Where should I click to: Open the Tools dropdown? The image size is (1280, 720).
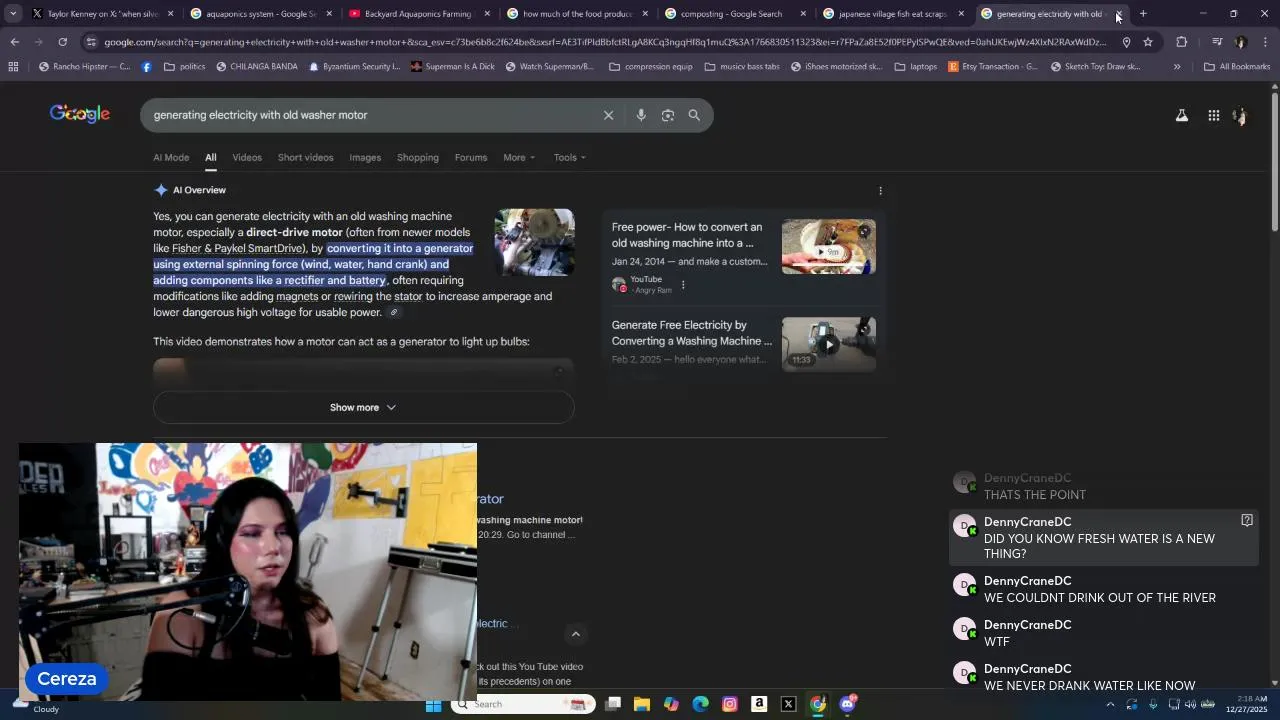(570, 157)
